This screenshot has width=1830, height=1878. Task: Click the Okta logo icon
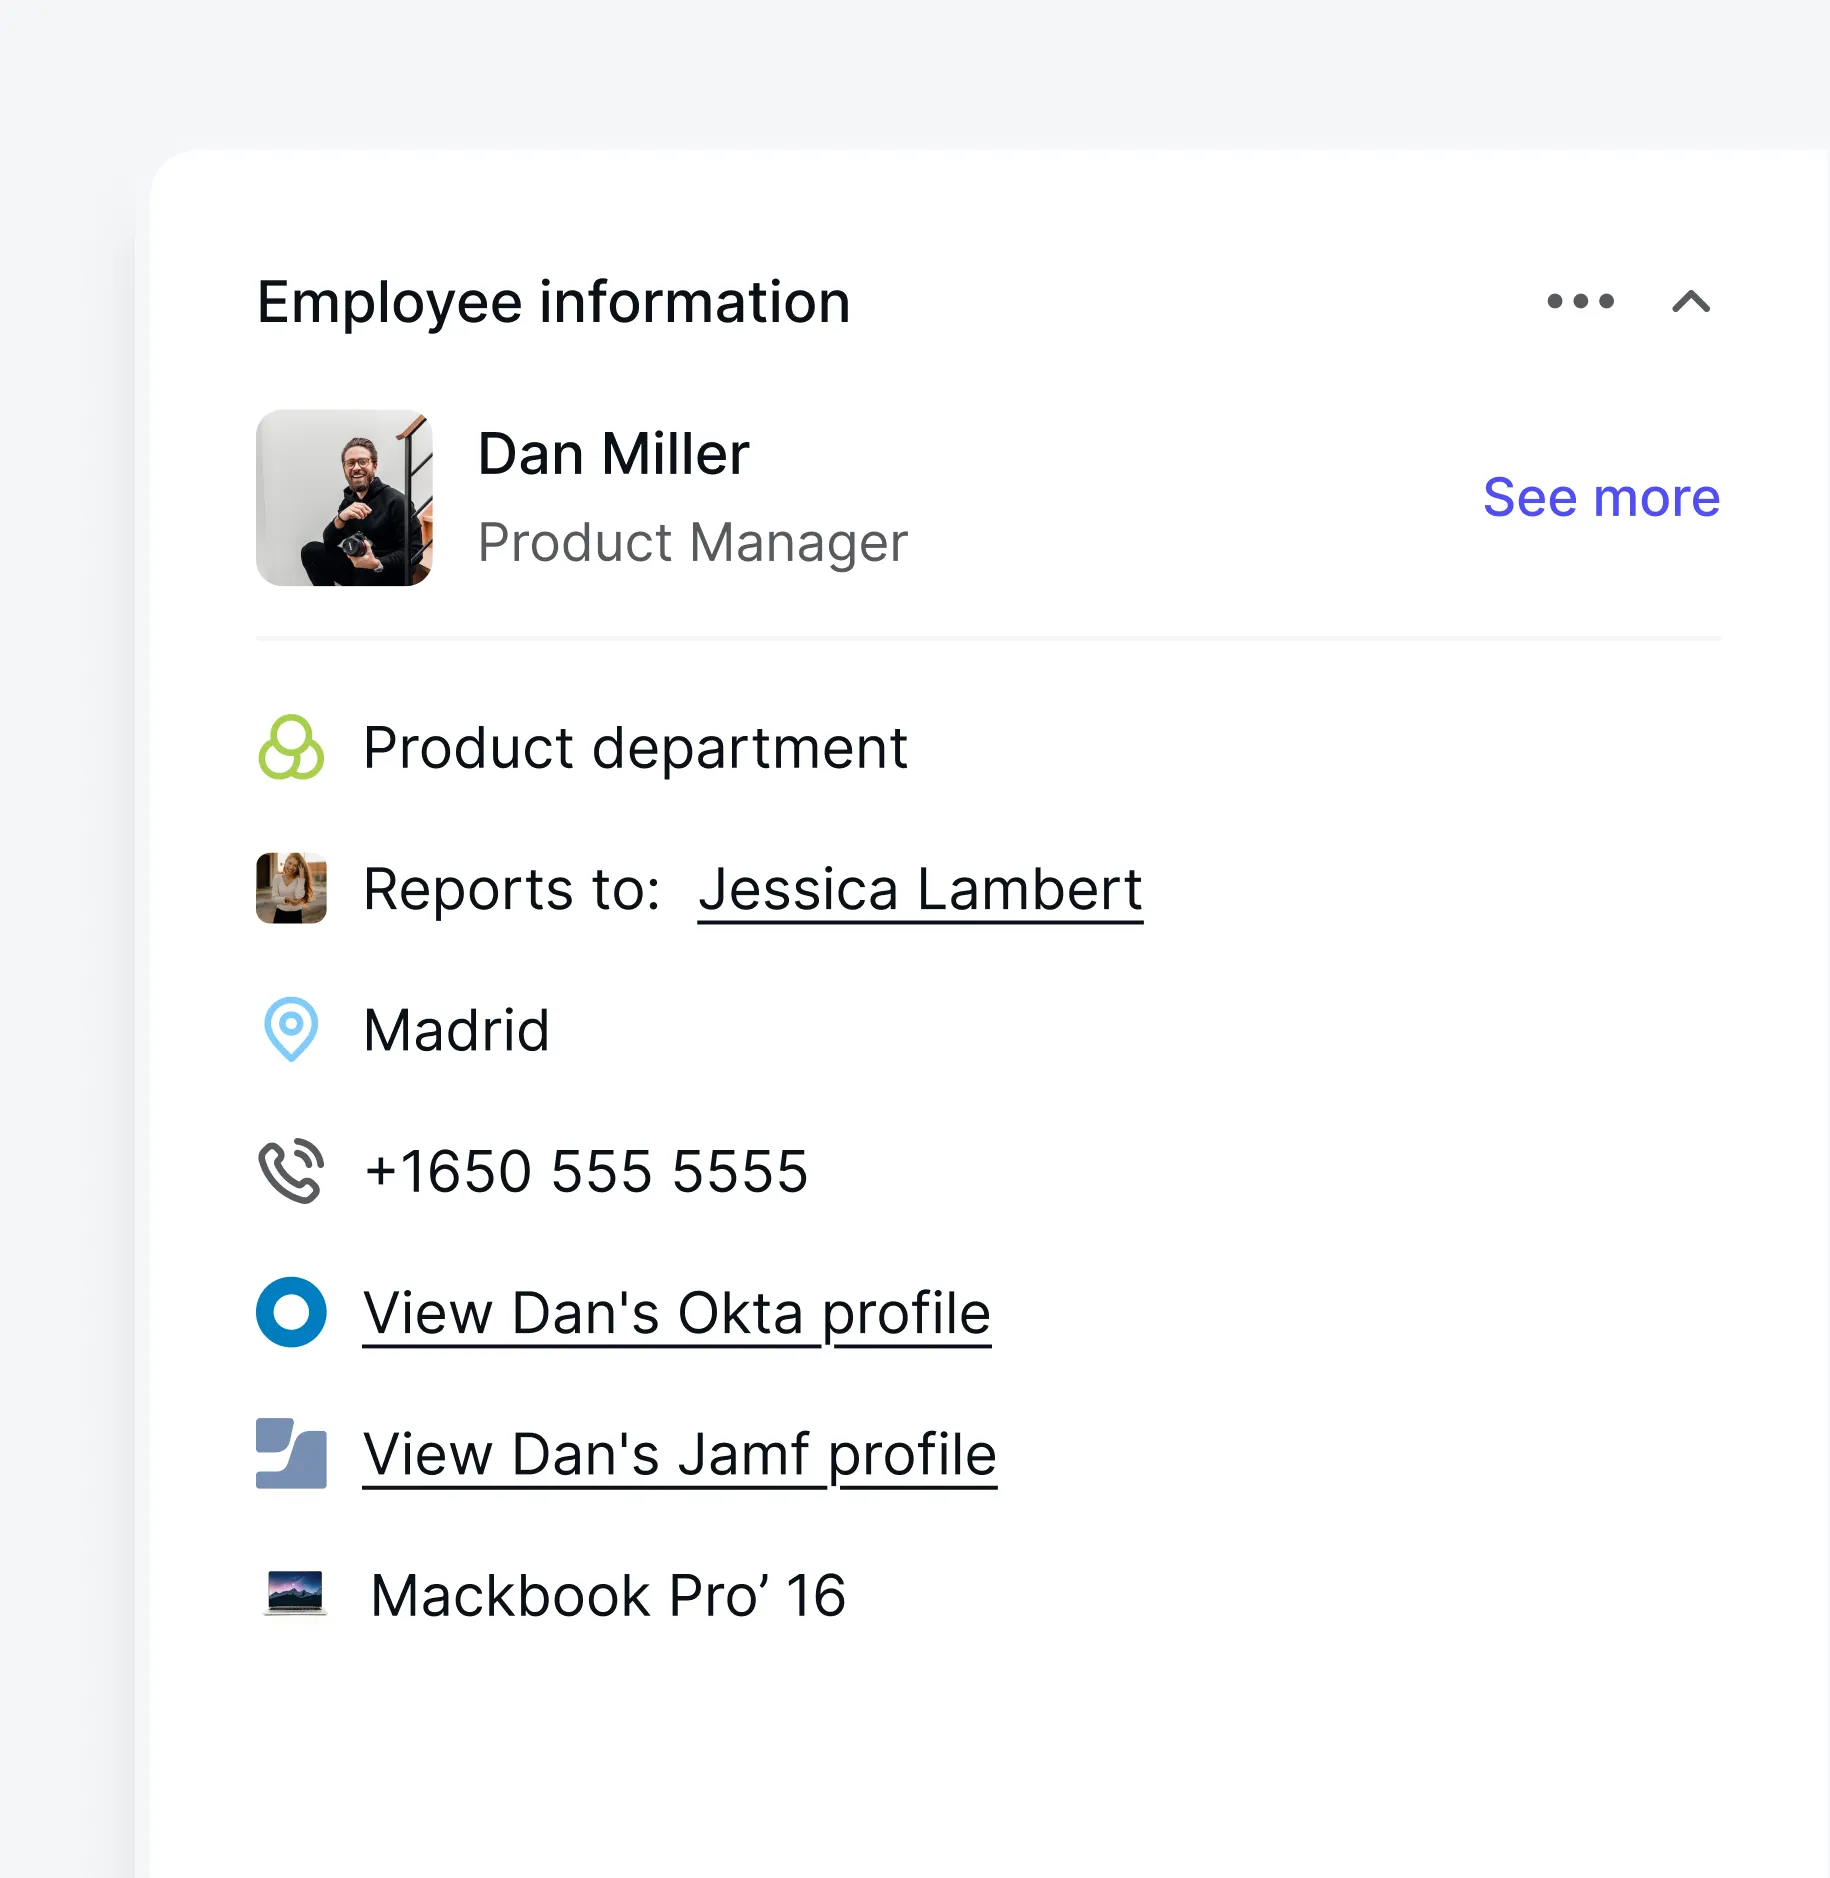[x=290, y=1312]
